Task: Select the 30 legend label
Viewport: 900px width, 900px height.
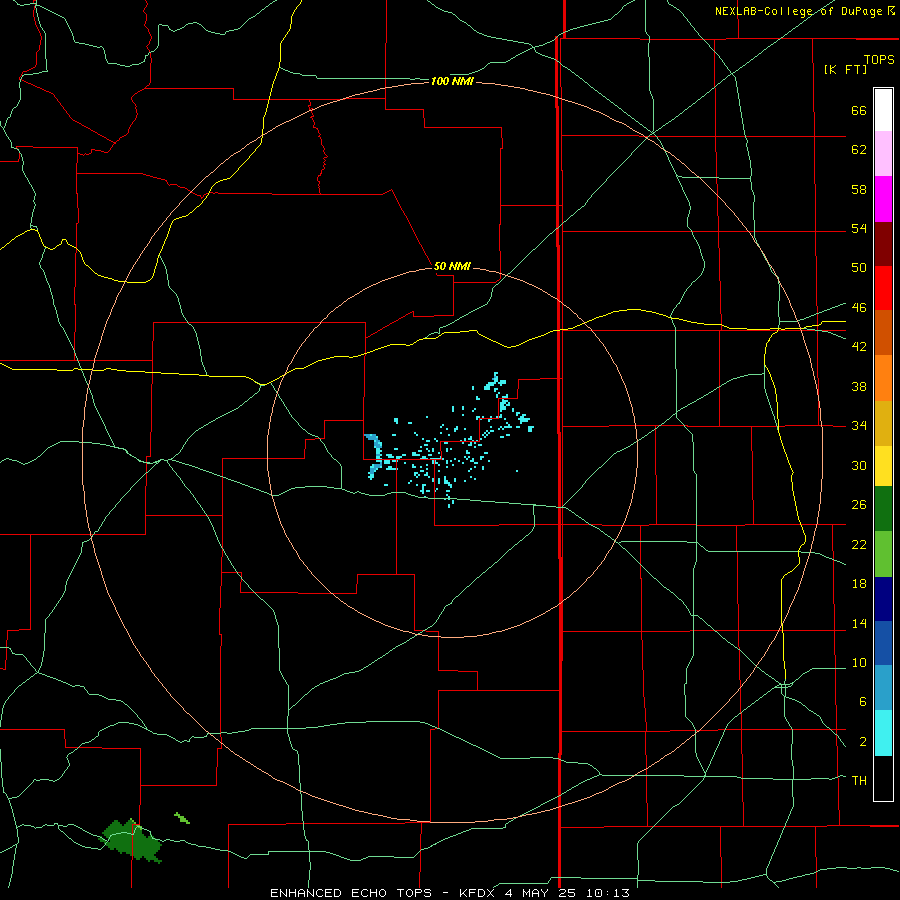Action: [x=859, y=465]
